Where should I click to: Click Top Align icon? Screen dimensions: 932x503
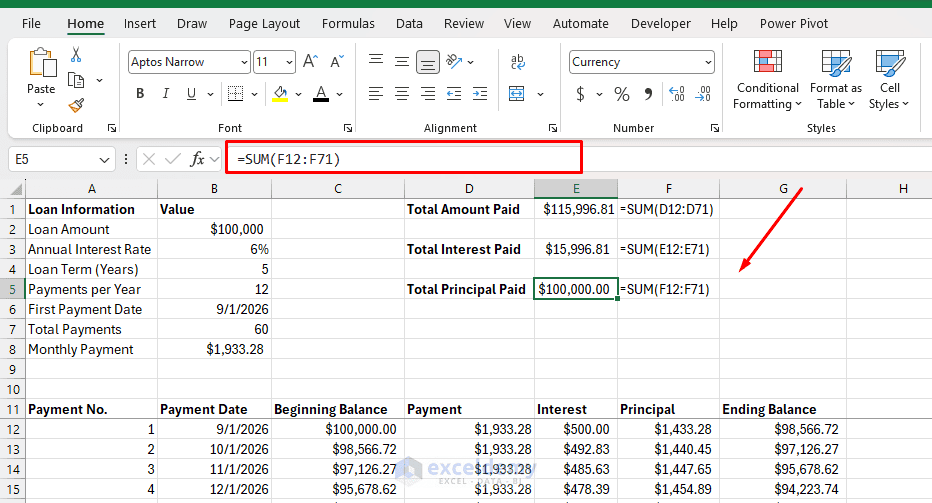pyautogui.click(x=376, y=60)
